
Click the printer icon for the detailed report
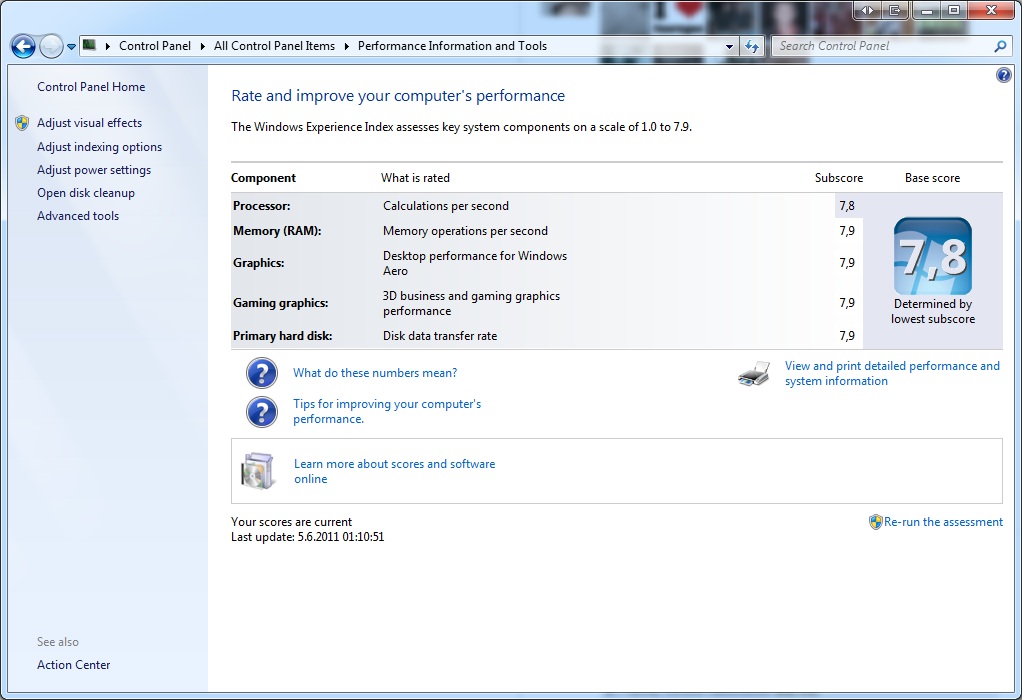pyautogui.click(x=755, y=374)
